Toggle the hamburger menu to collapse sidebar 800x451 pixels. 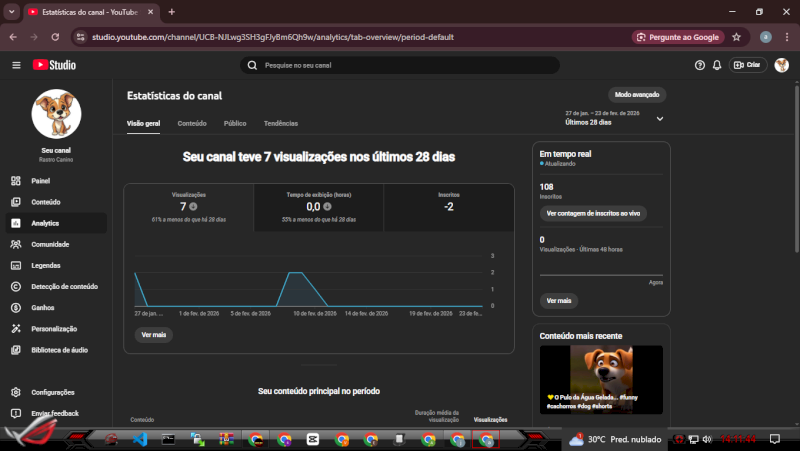tap(16, 65)
